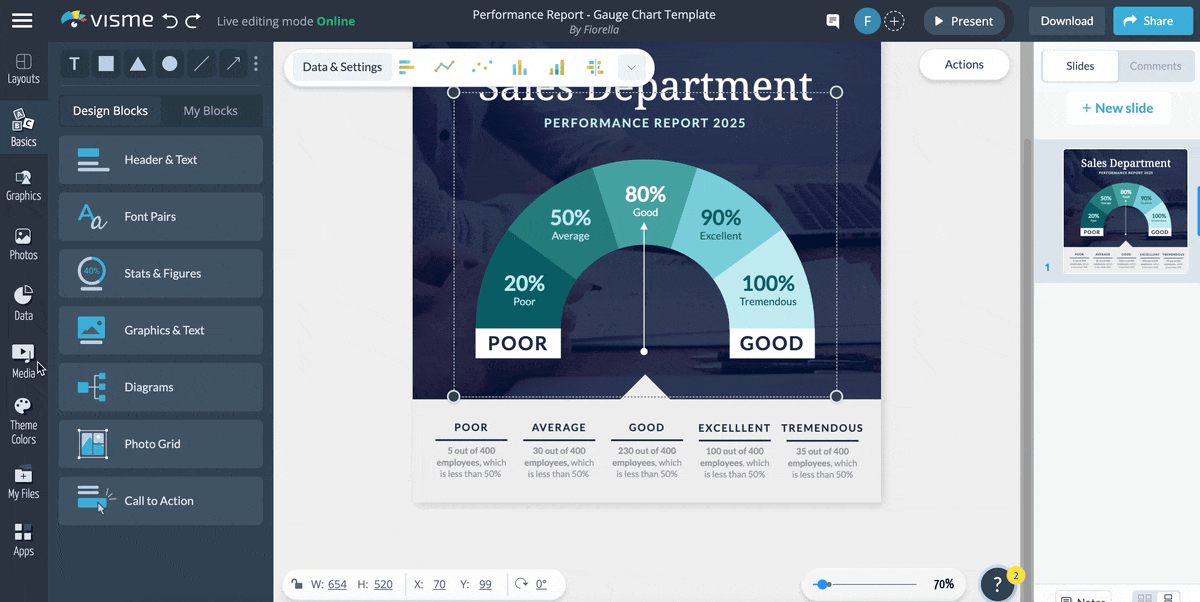The width and height of the screenshot is (1200, 602).
Task: Select the Arrow drawing tool
Action: click(232, 63)
